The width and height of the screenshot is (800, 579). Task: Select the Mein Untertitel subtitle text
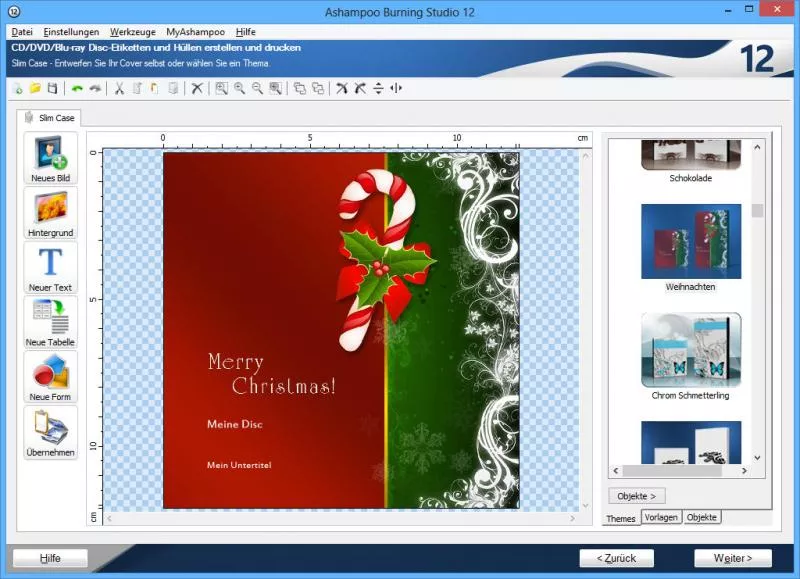(239, 465)
